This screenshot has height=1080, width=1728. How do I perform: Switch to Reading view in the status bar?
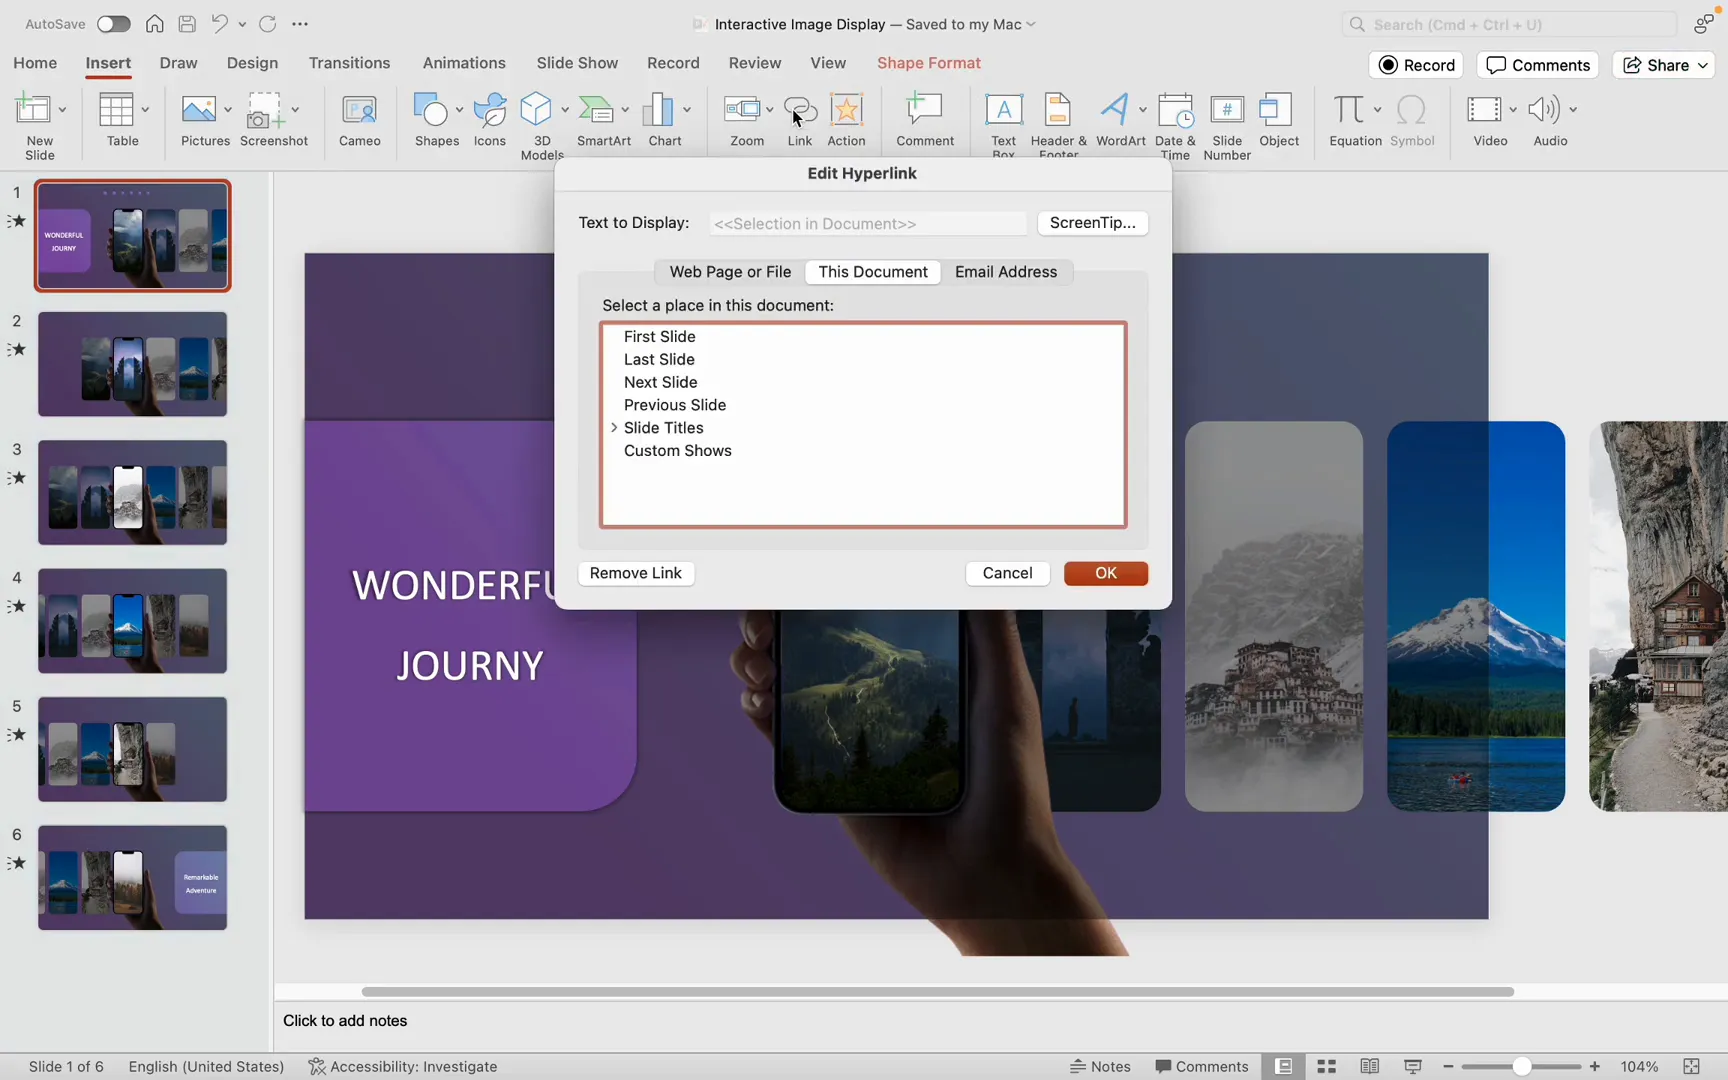point(1370,1067)
